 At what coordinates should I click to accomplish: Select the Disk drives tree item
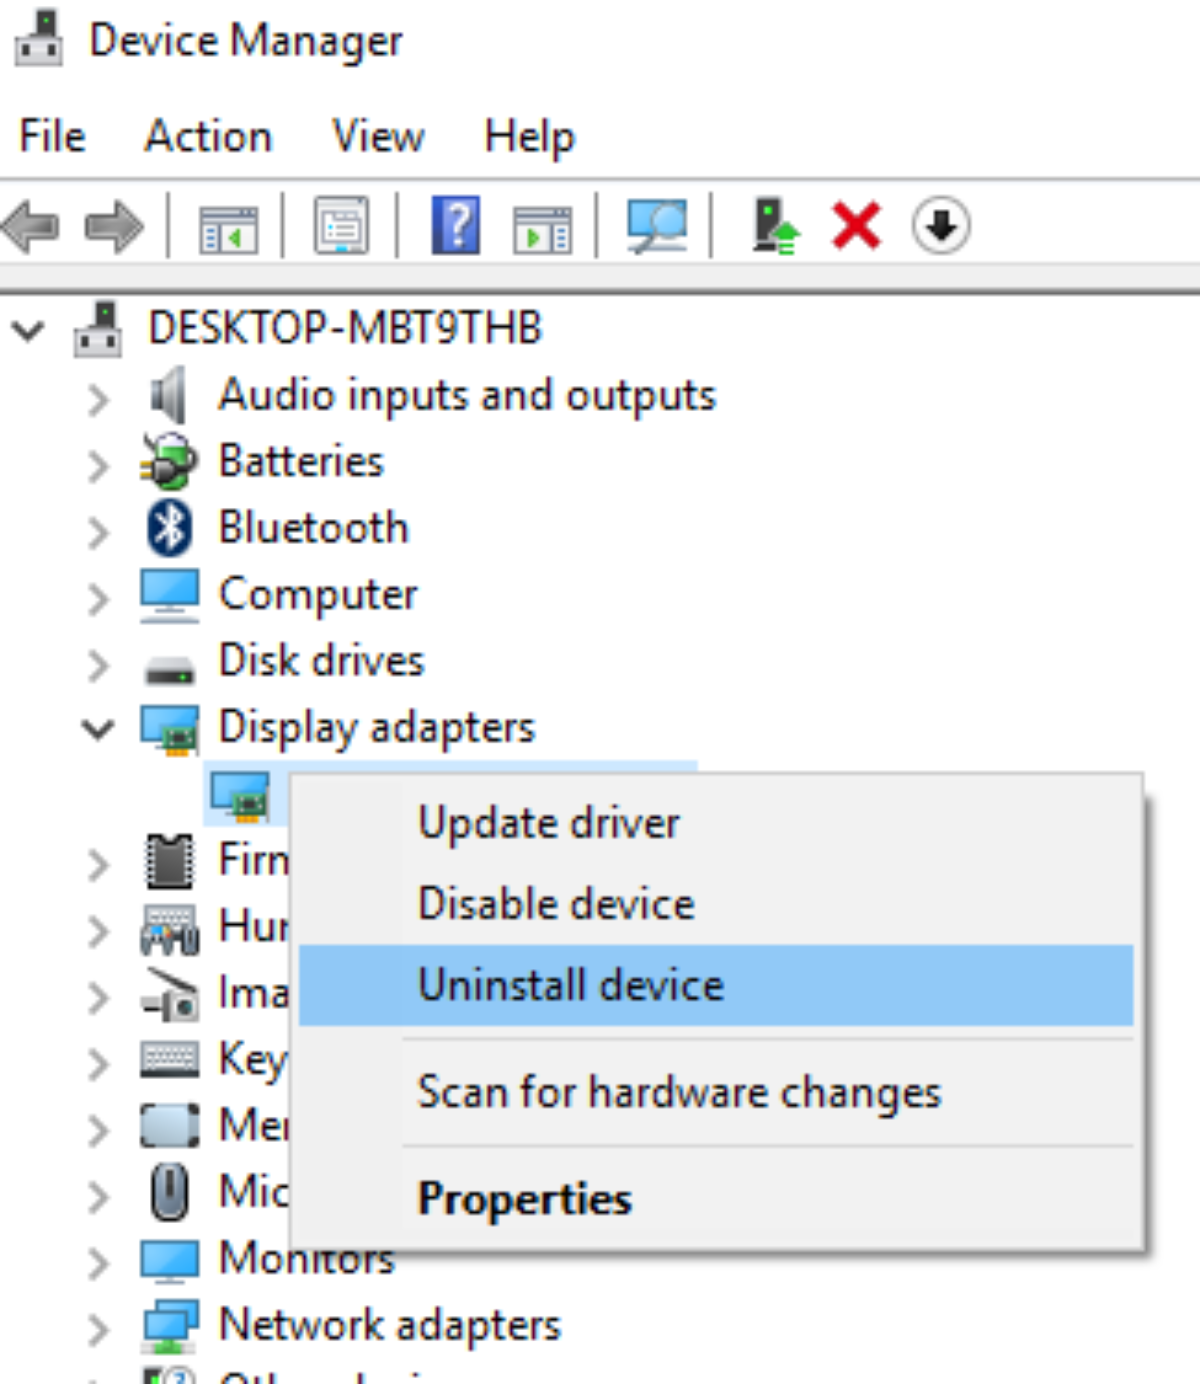point(321,661)
